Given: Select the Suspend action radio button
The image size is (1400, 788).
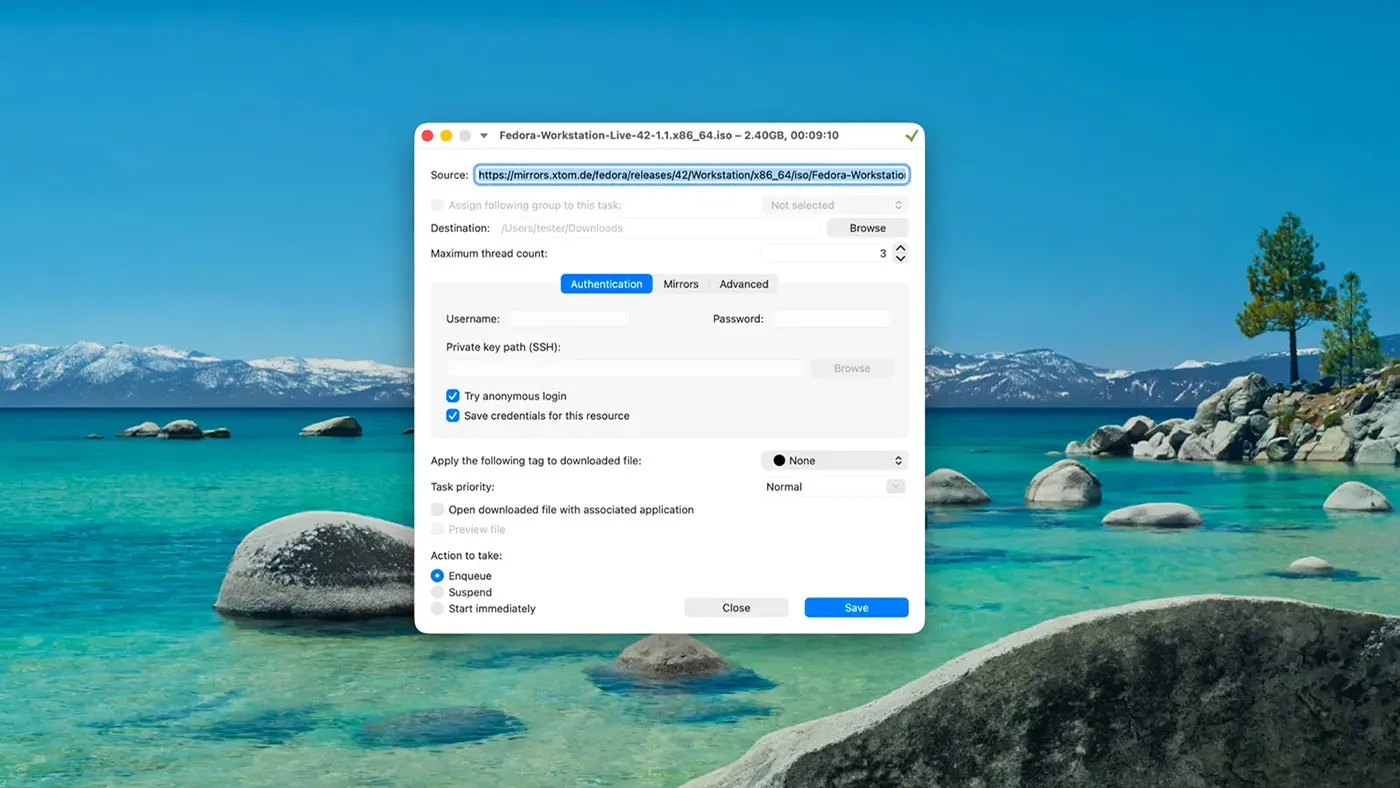Looking at the screenshot, I should [x=437, y=592].
